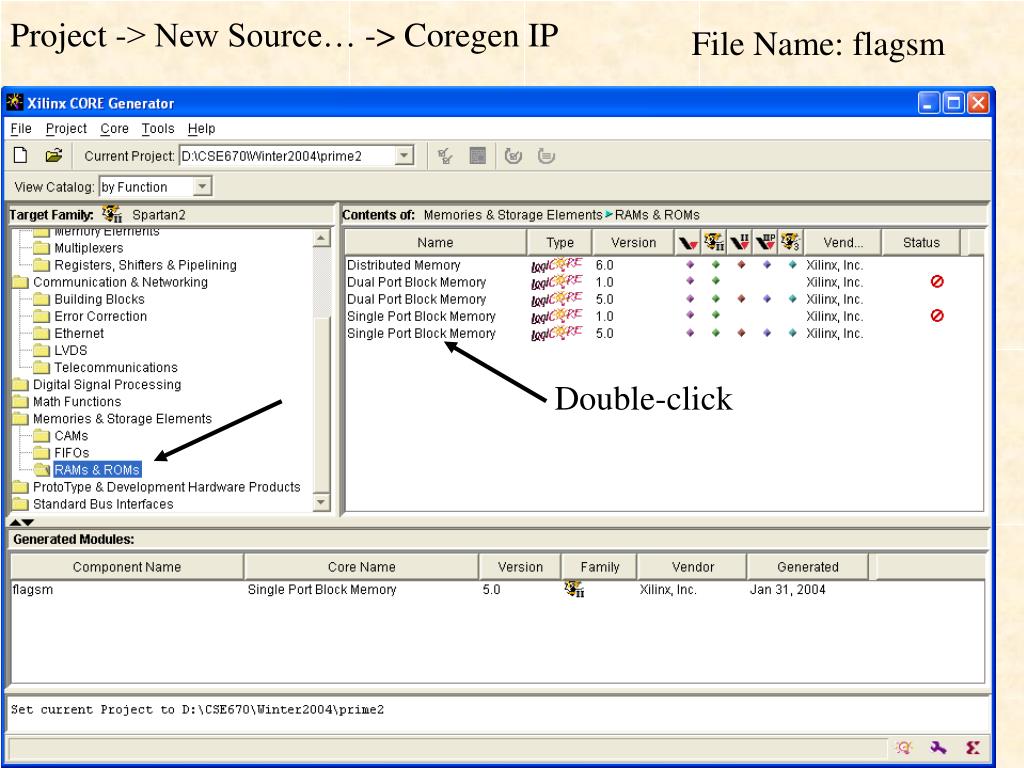Click the Open Project folder icon
This screenshot has width=1024, height=768.
point(54,155)
